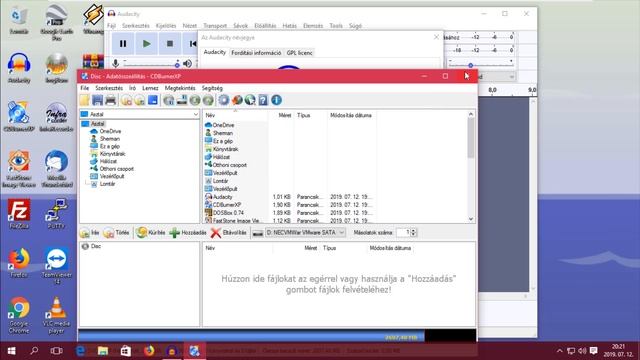The image size is (640, 360).
Task: Open Audacity Hatás menu
Action: 289,26
